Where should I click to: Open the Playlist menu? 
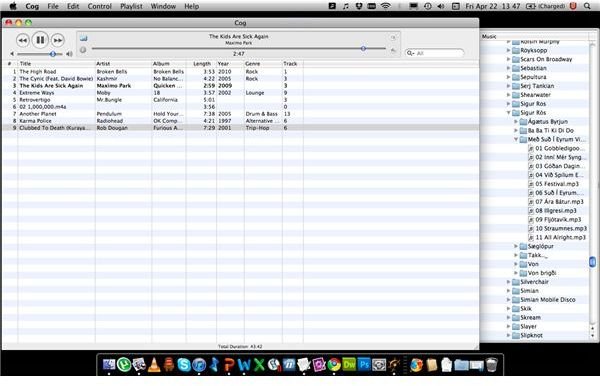pos(131,6)
